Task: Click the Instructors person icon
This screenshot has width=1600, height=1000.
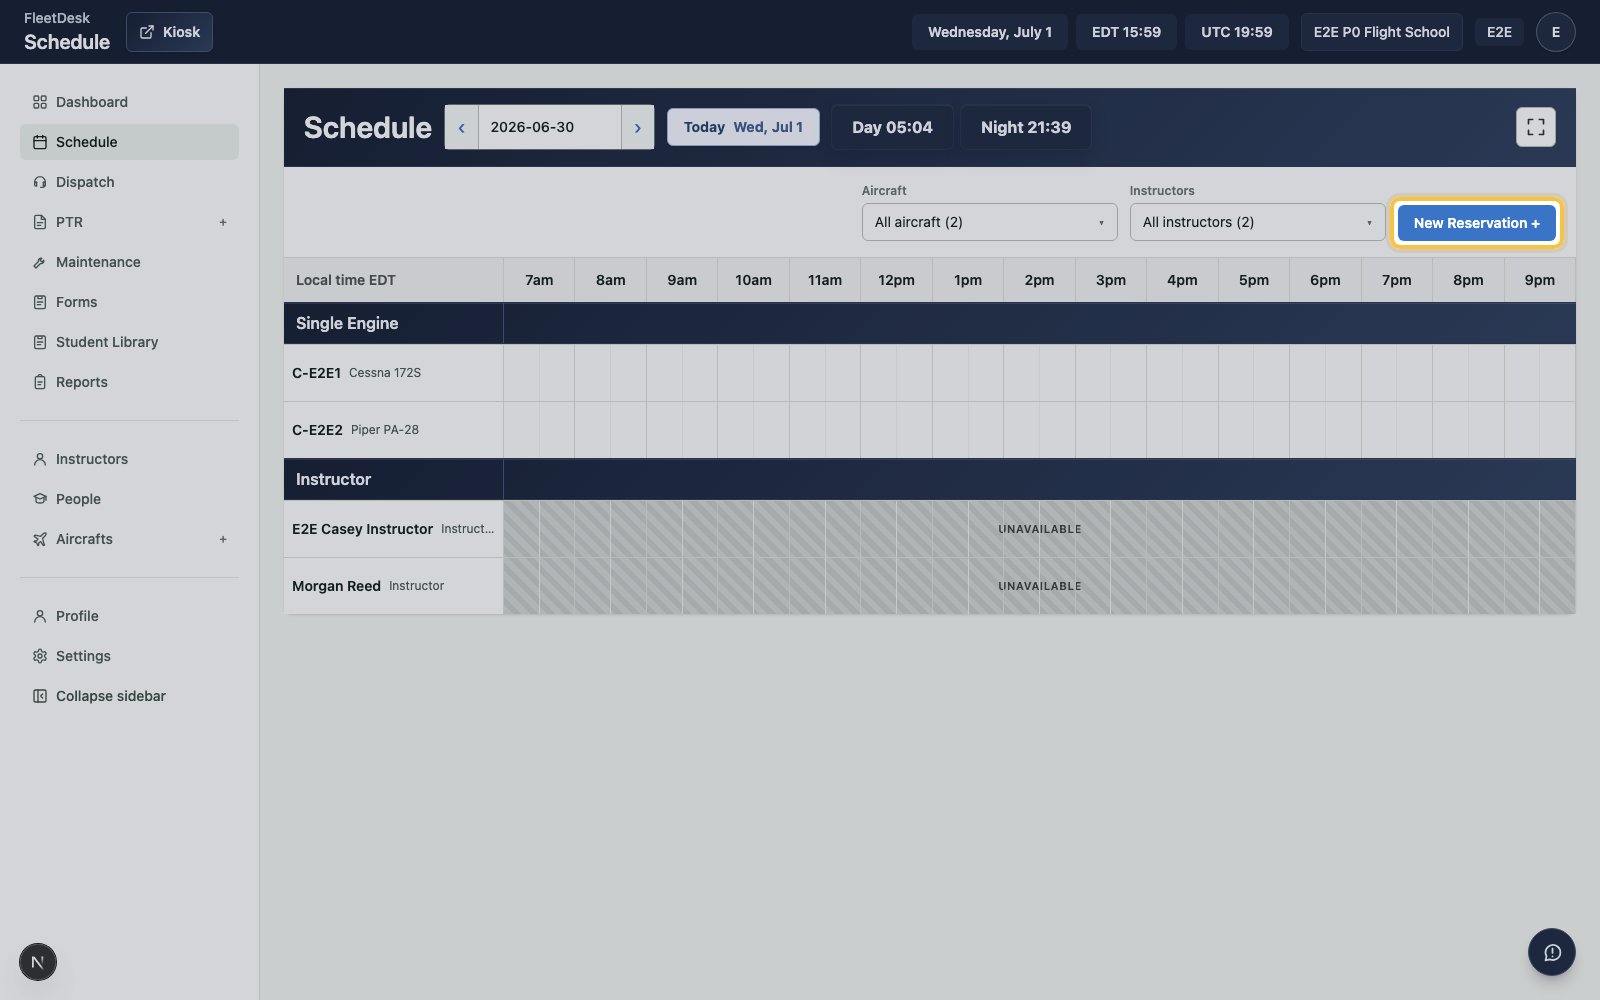Action: (40, 459)
